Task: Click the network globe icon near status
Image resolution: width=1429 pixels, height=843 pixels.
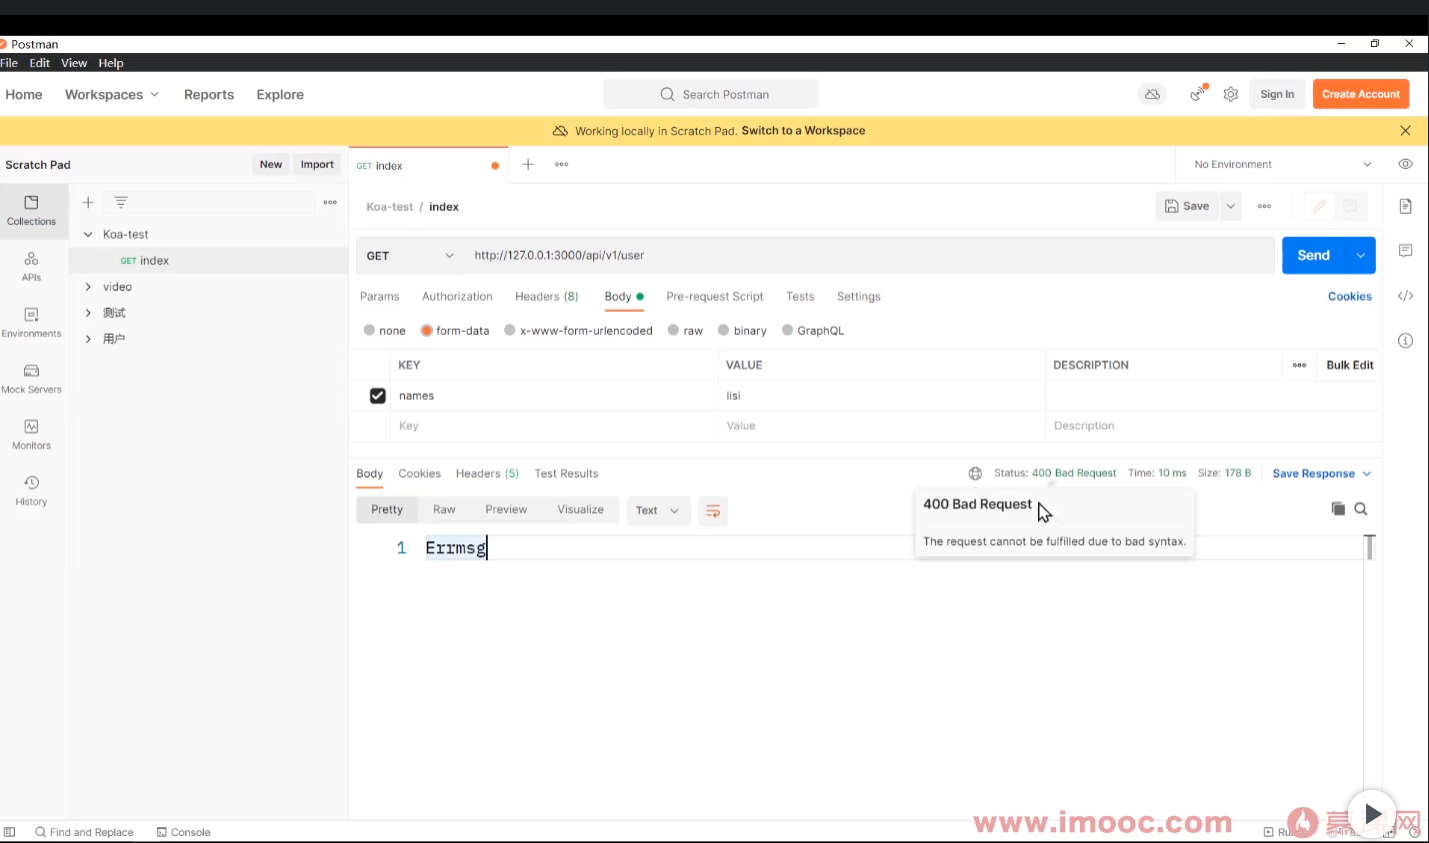Action: 975,473
